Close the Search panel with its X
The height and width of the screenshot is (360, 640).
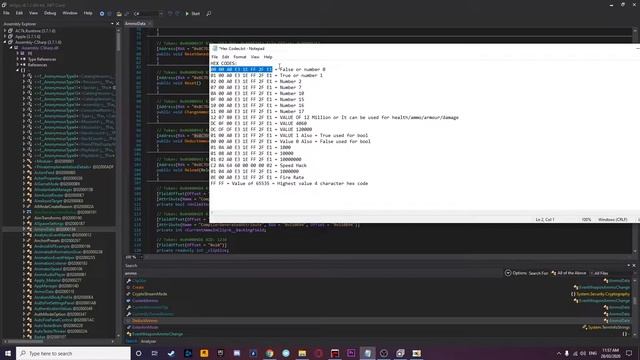coord(634,266)
